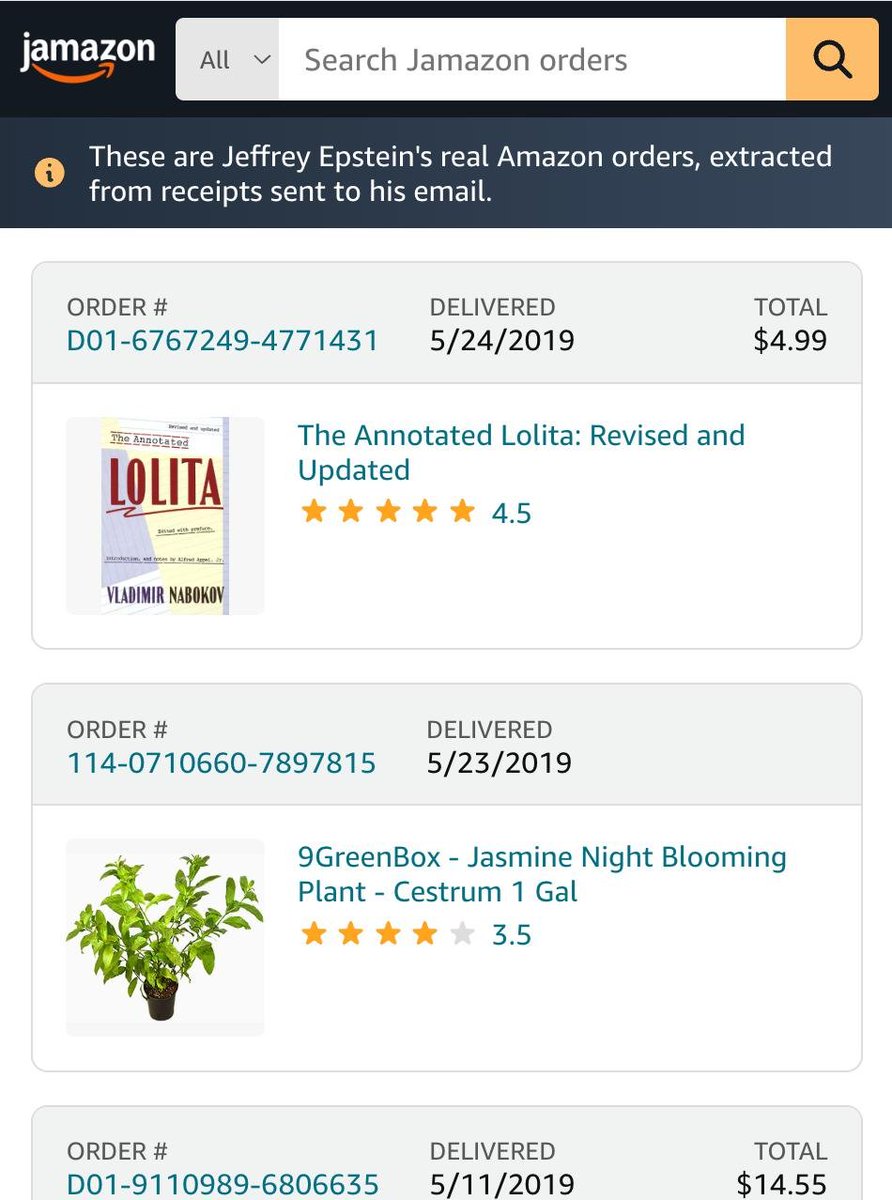This screenshot has width=892, height=1200.
Task: Click the 3.5 rating number
Action: pyautogui.click(x=511, y=936)
